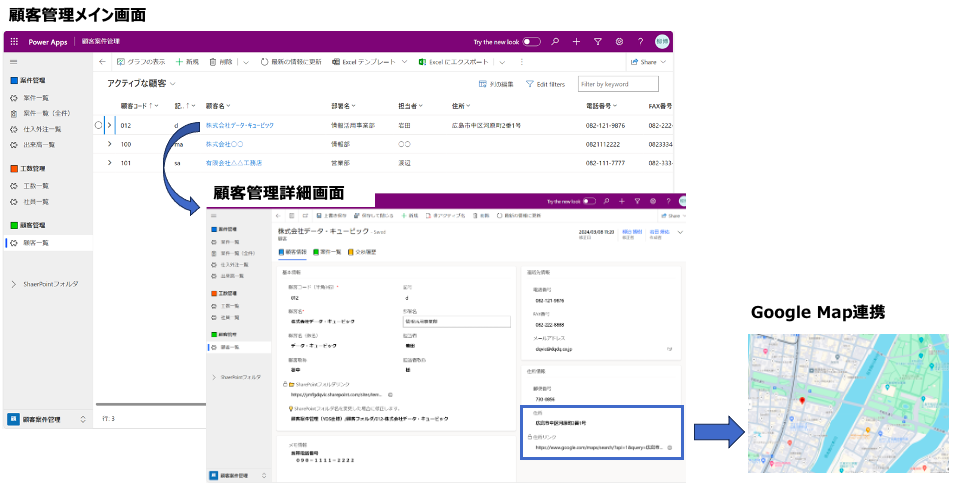
Task: Click the plus quick-create icon in main screen header
Action: point(576,42)
